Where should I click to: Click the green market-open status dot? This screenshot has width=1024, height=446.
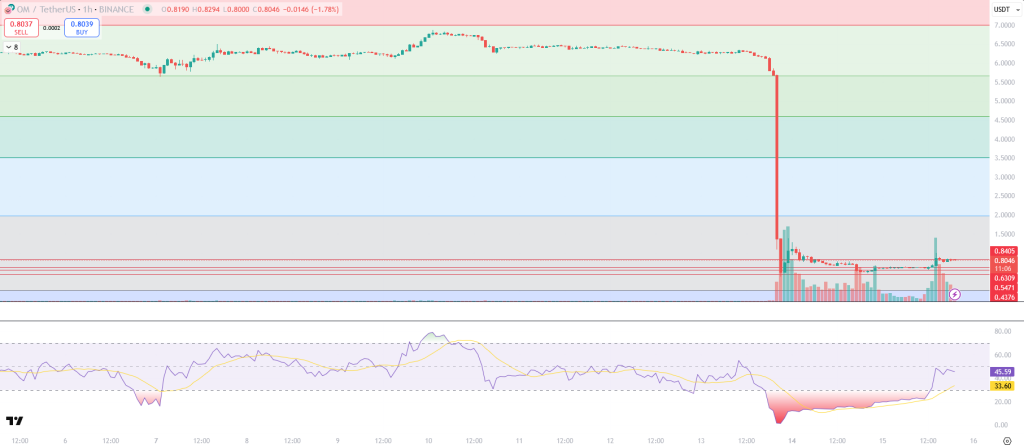148,9
